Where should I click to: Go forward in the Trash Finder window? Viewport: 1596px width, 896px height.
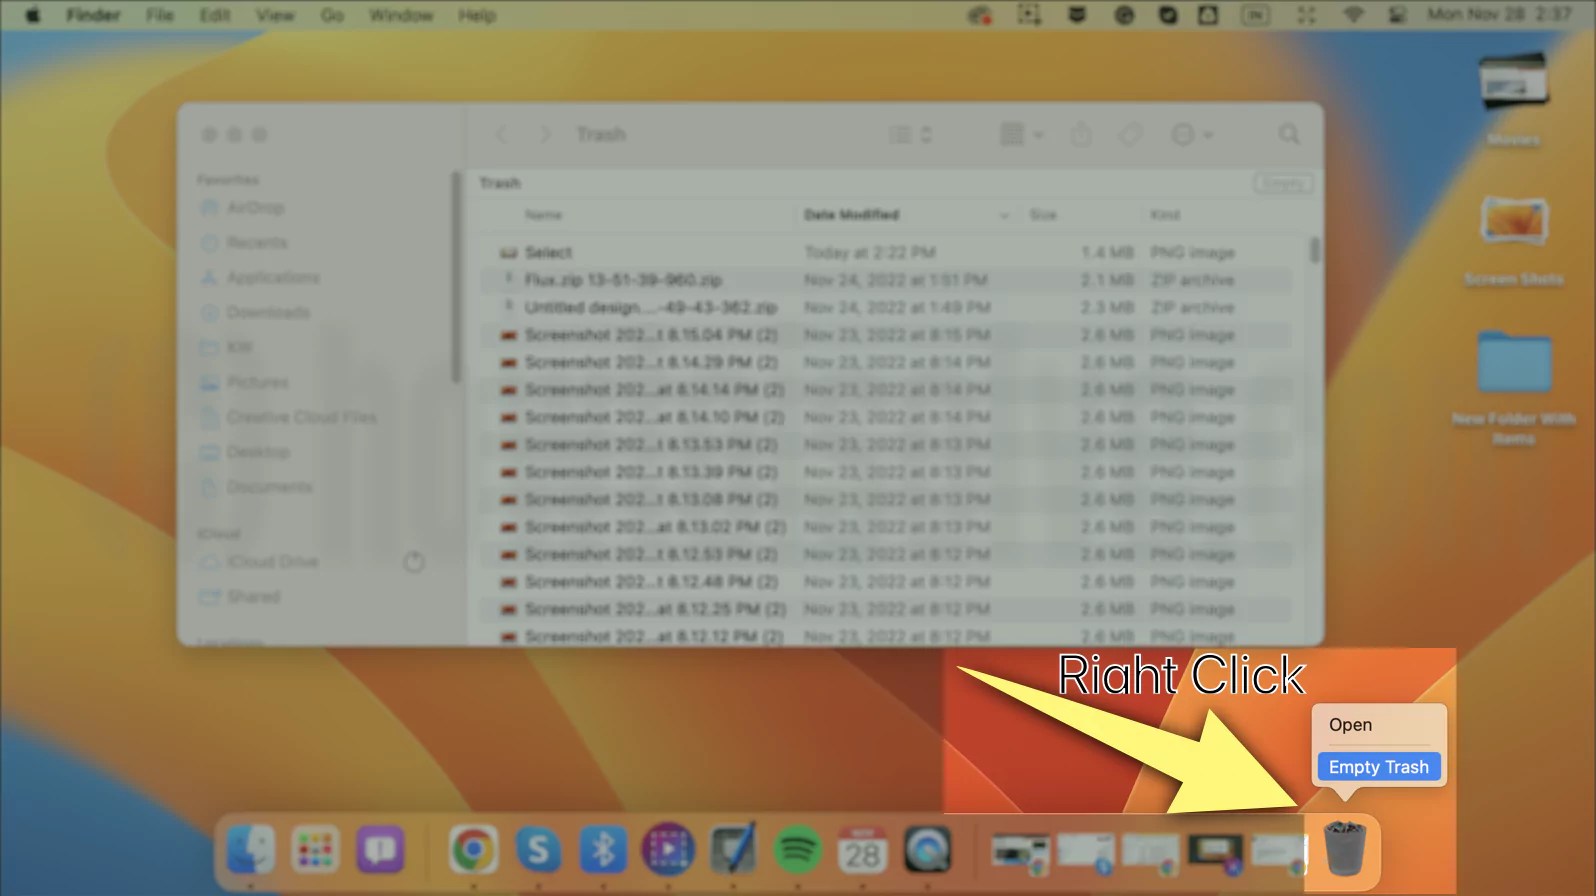(545, 134)
